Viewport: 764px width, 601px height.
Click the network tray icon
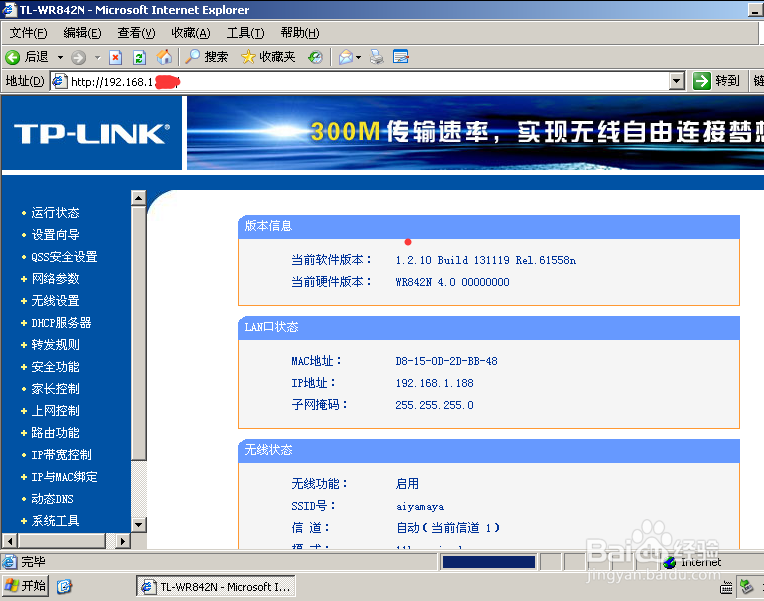(746, 586)
